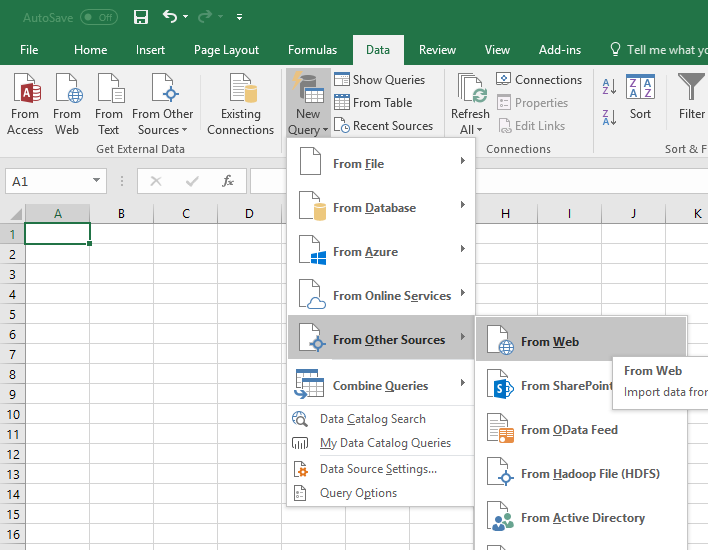Open Recent Sources
Viewport: 708px width, 550px height.
[x=383, y=126]
